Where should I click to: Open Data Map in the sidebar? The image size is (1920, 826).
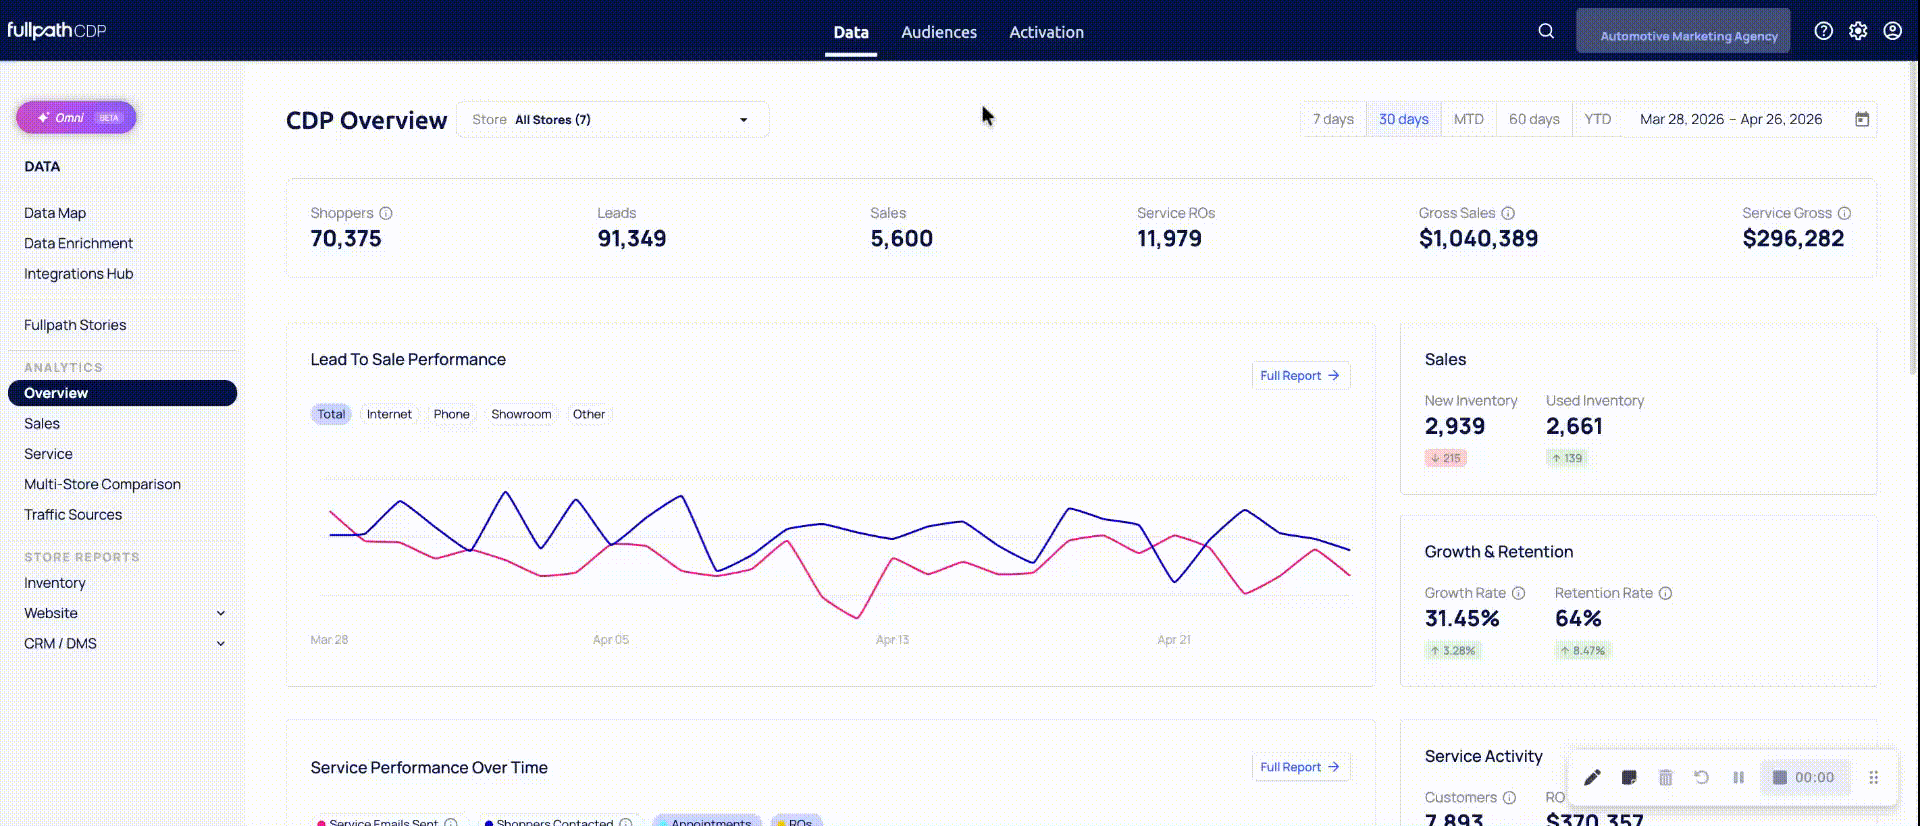[55, 213]
